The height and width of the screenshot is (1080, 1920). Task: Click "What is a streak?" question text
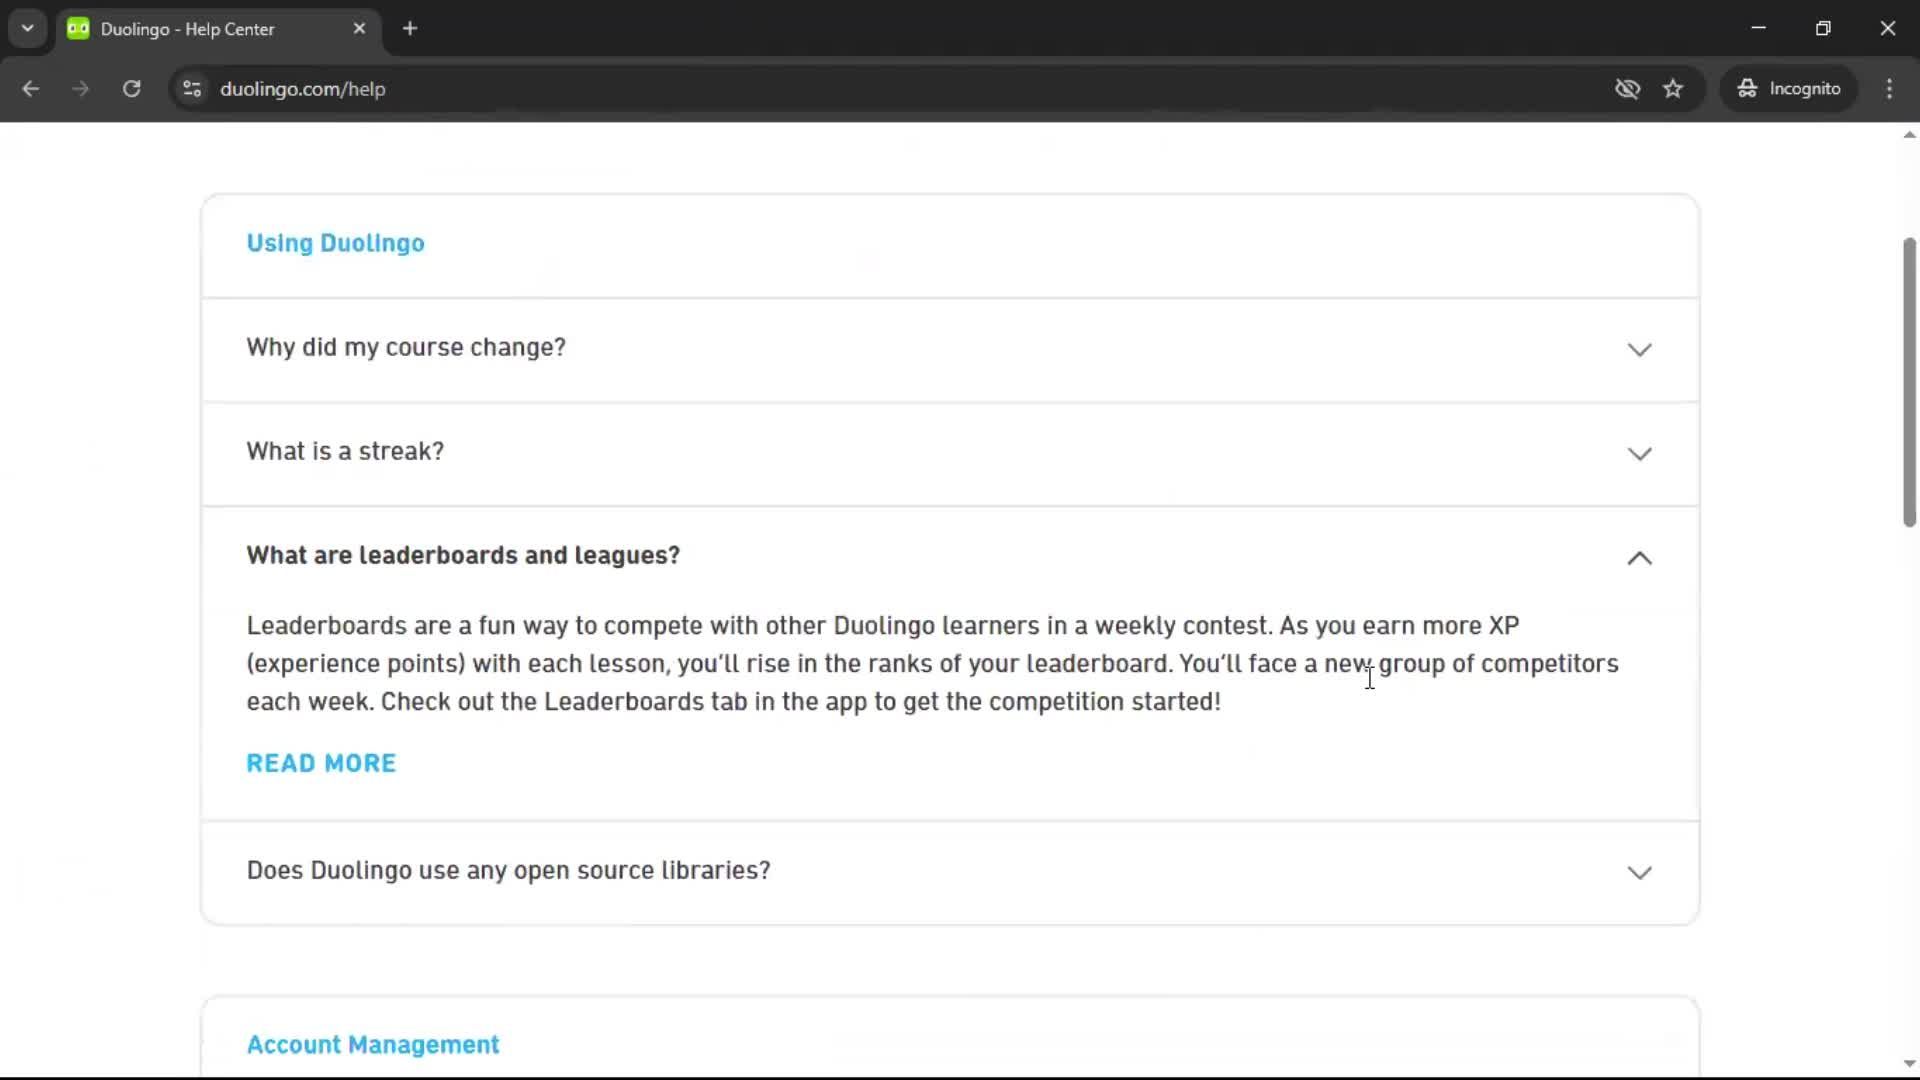[x=345, y=452]
